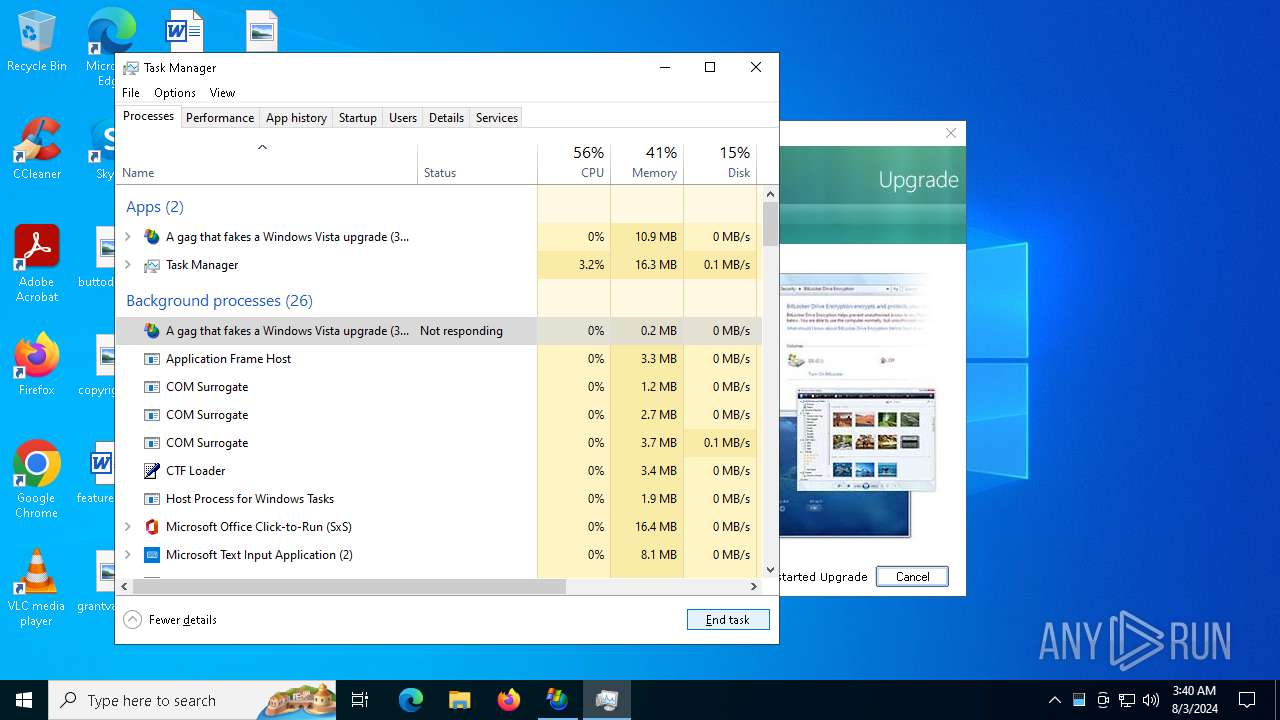Open Task View from taskbar
The image size is (1280, 720).
pyautogui.click(x=360, y=700)
